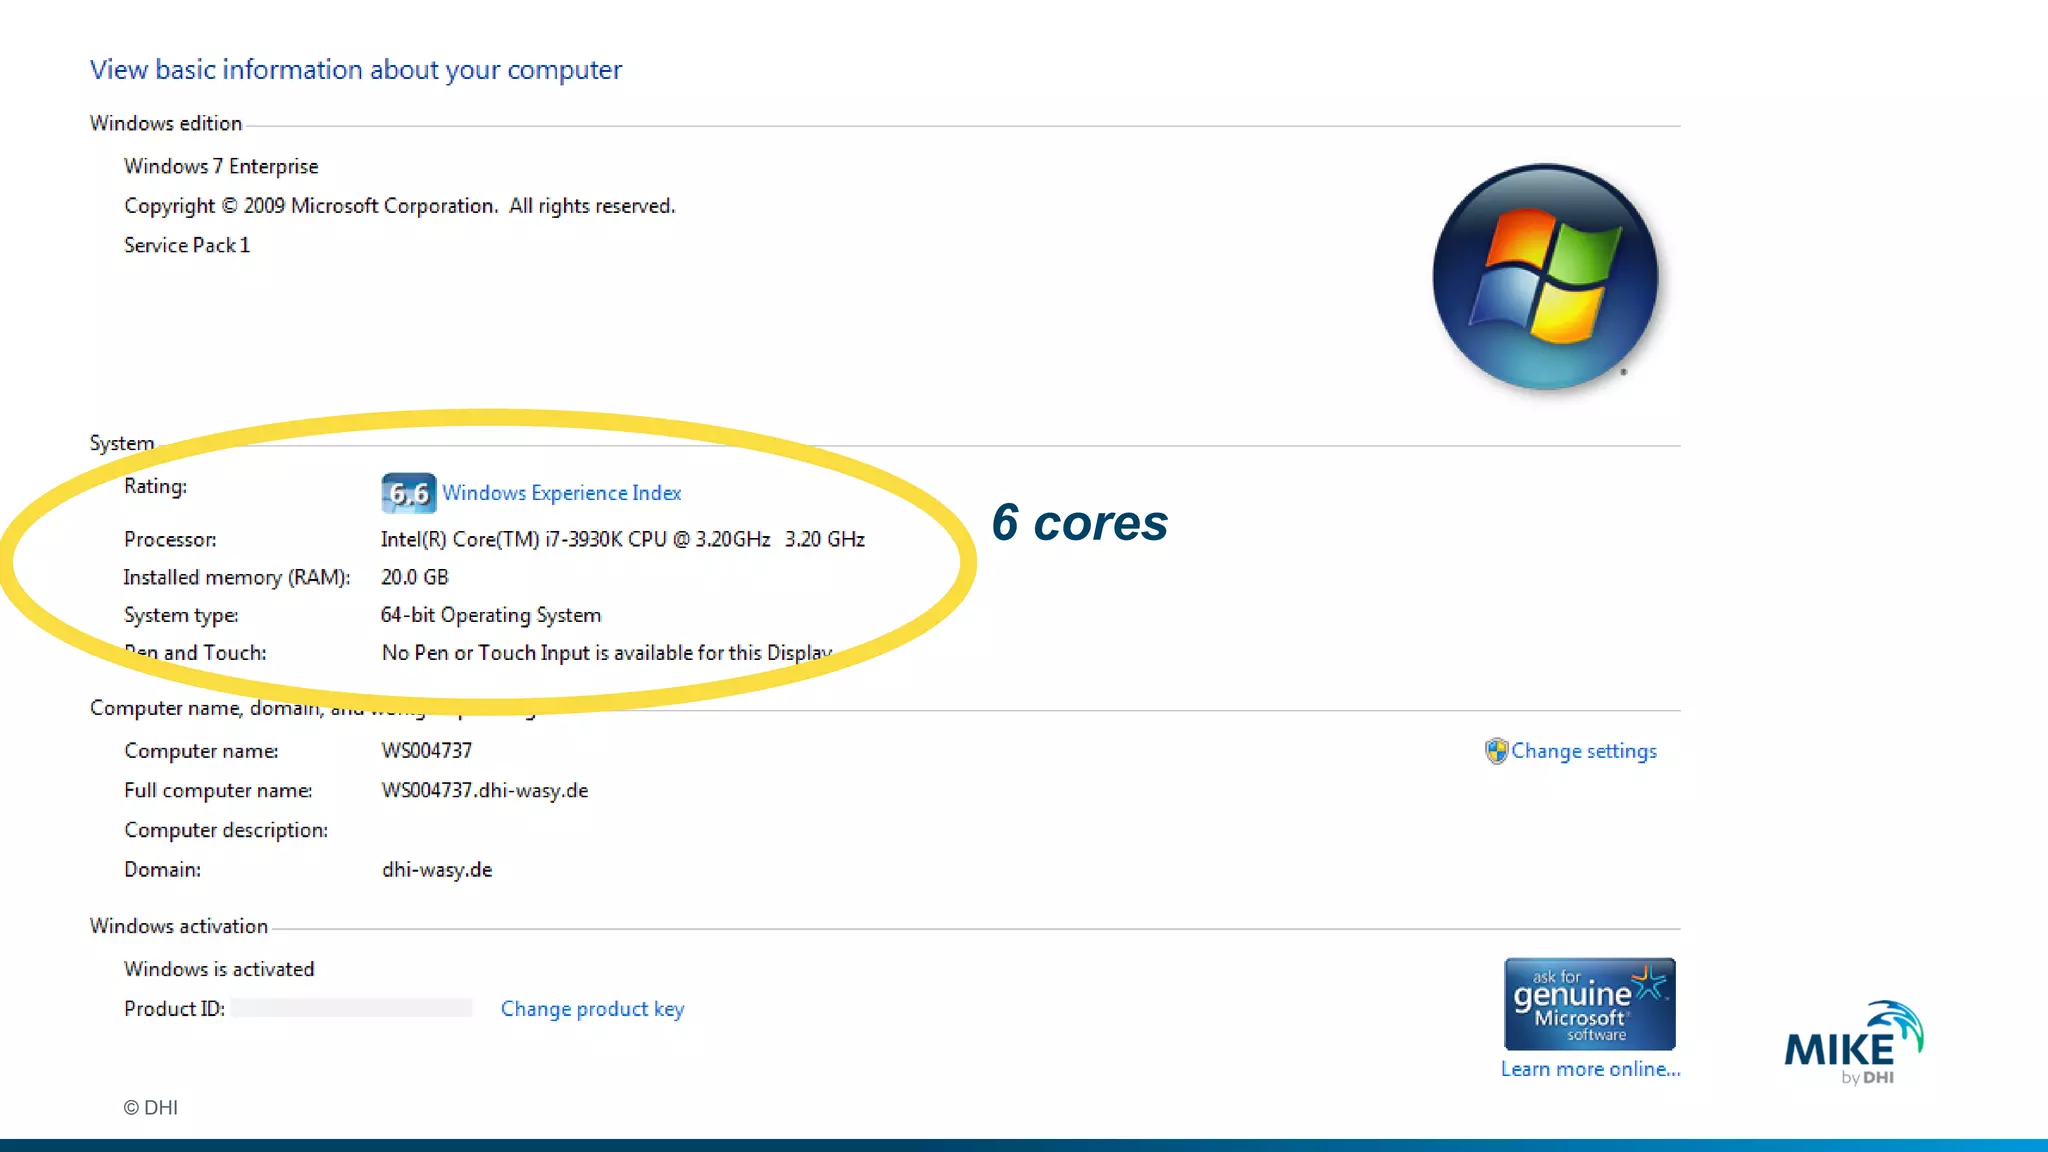Click the Service Pack 1 text
The width and height of the screenshot is (2048, 1152).
(187, 245)
